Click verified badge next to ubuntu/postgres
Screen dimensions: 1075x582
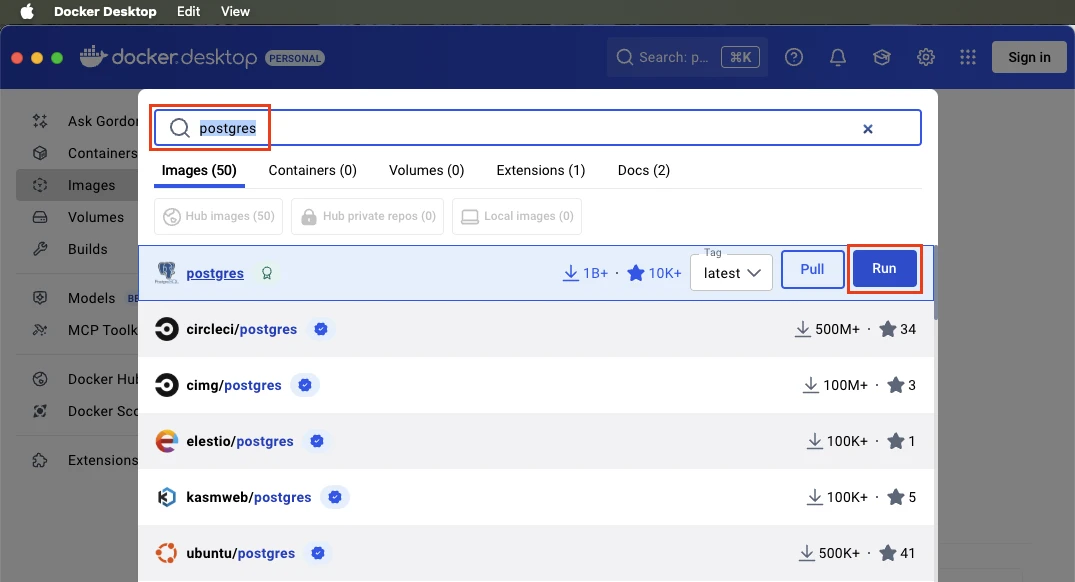318,553
